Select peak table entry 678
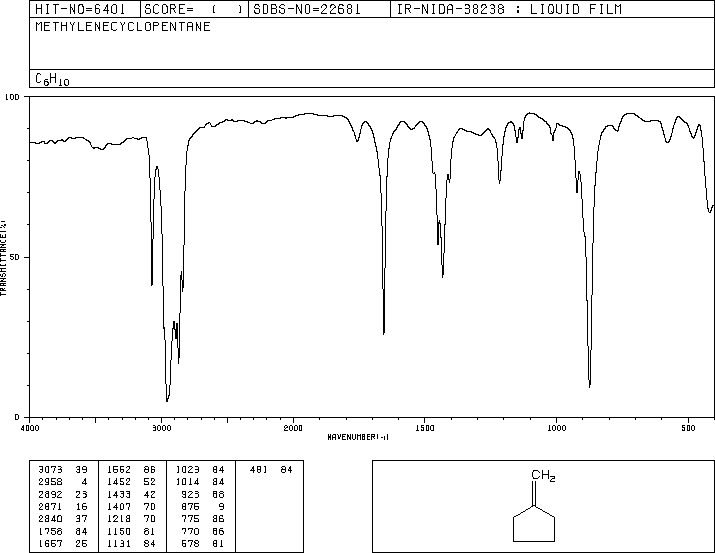715x553 pixels. (x=191, y=543)
